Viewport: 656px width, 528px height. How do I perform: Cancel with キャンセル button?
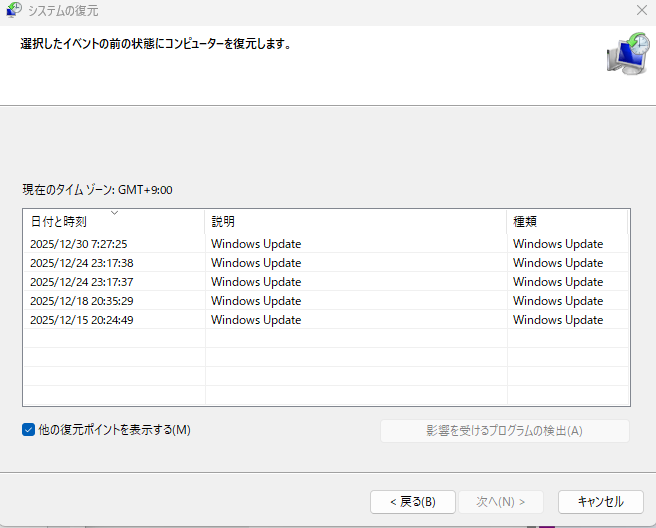point(600,502)
